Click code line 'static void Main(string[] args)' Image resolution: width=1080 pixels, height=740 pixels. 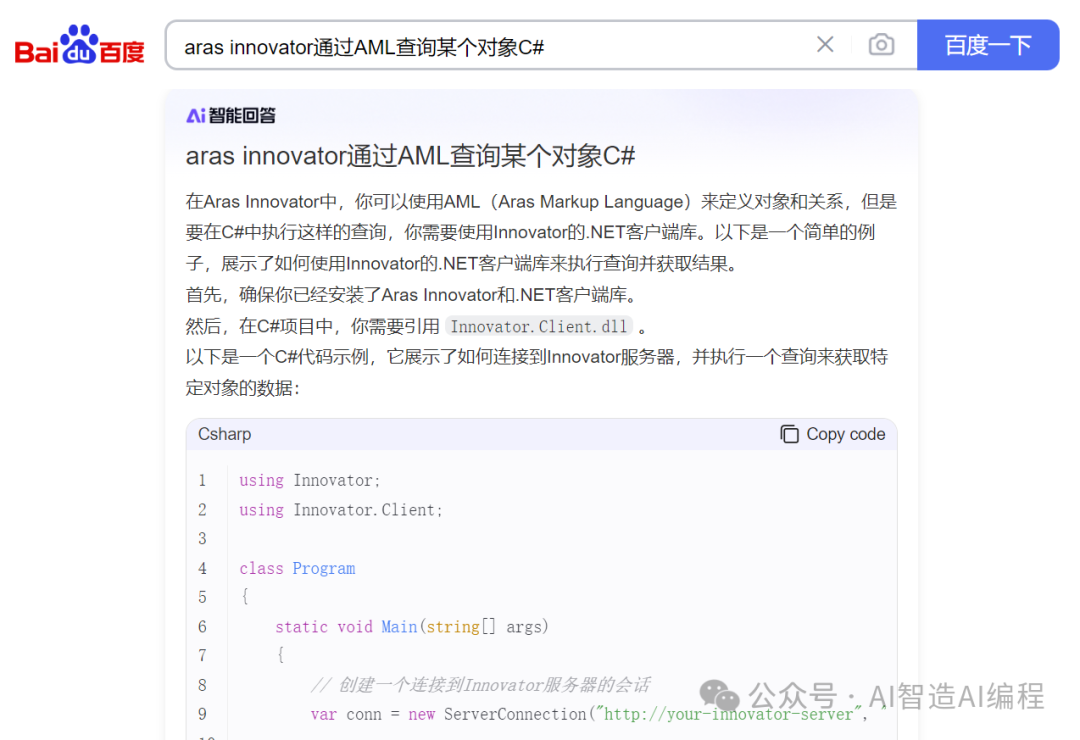coord(411,627)
